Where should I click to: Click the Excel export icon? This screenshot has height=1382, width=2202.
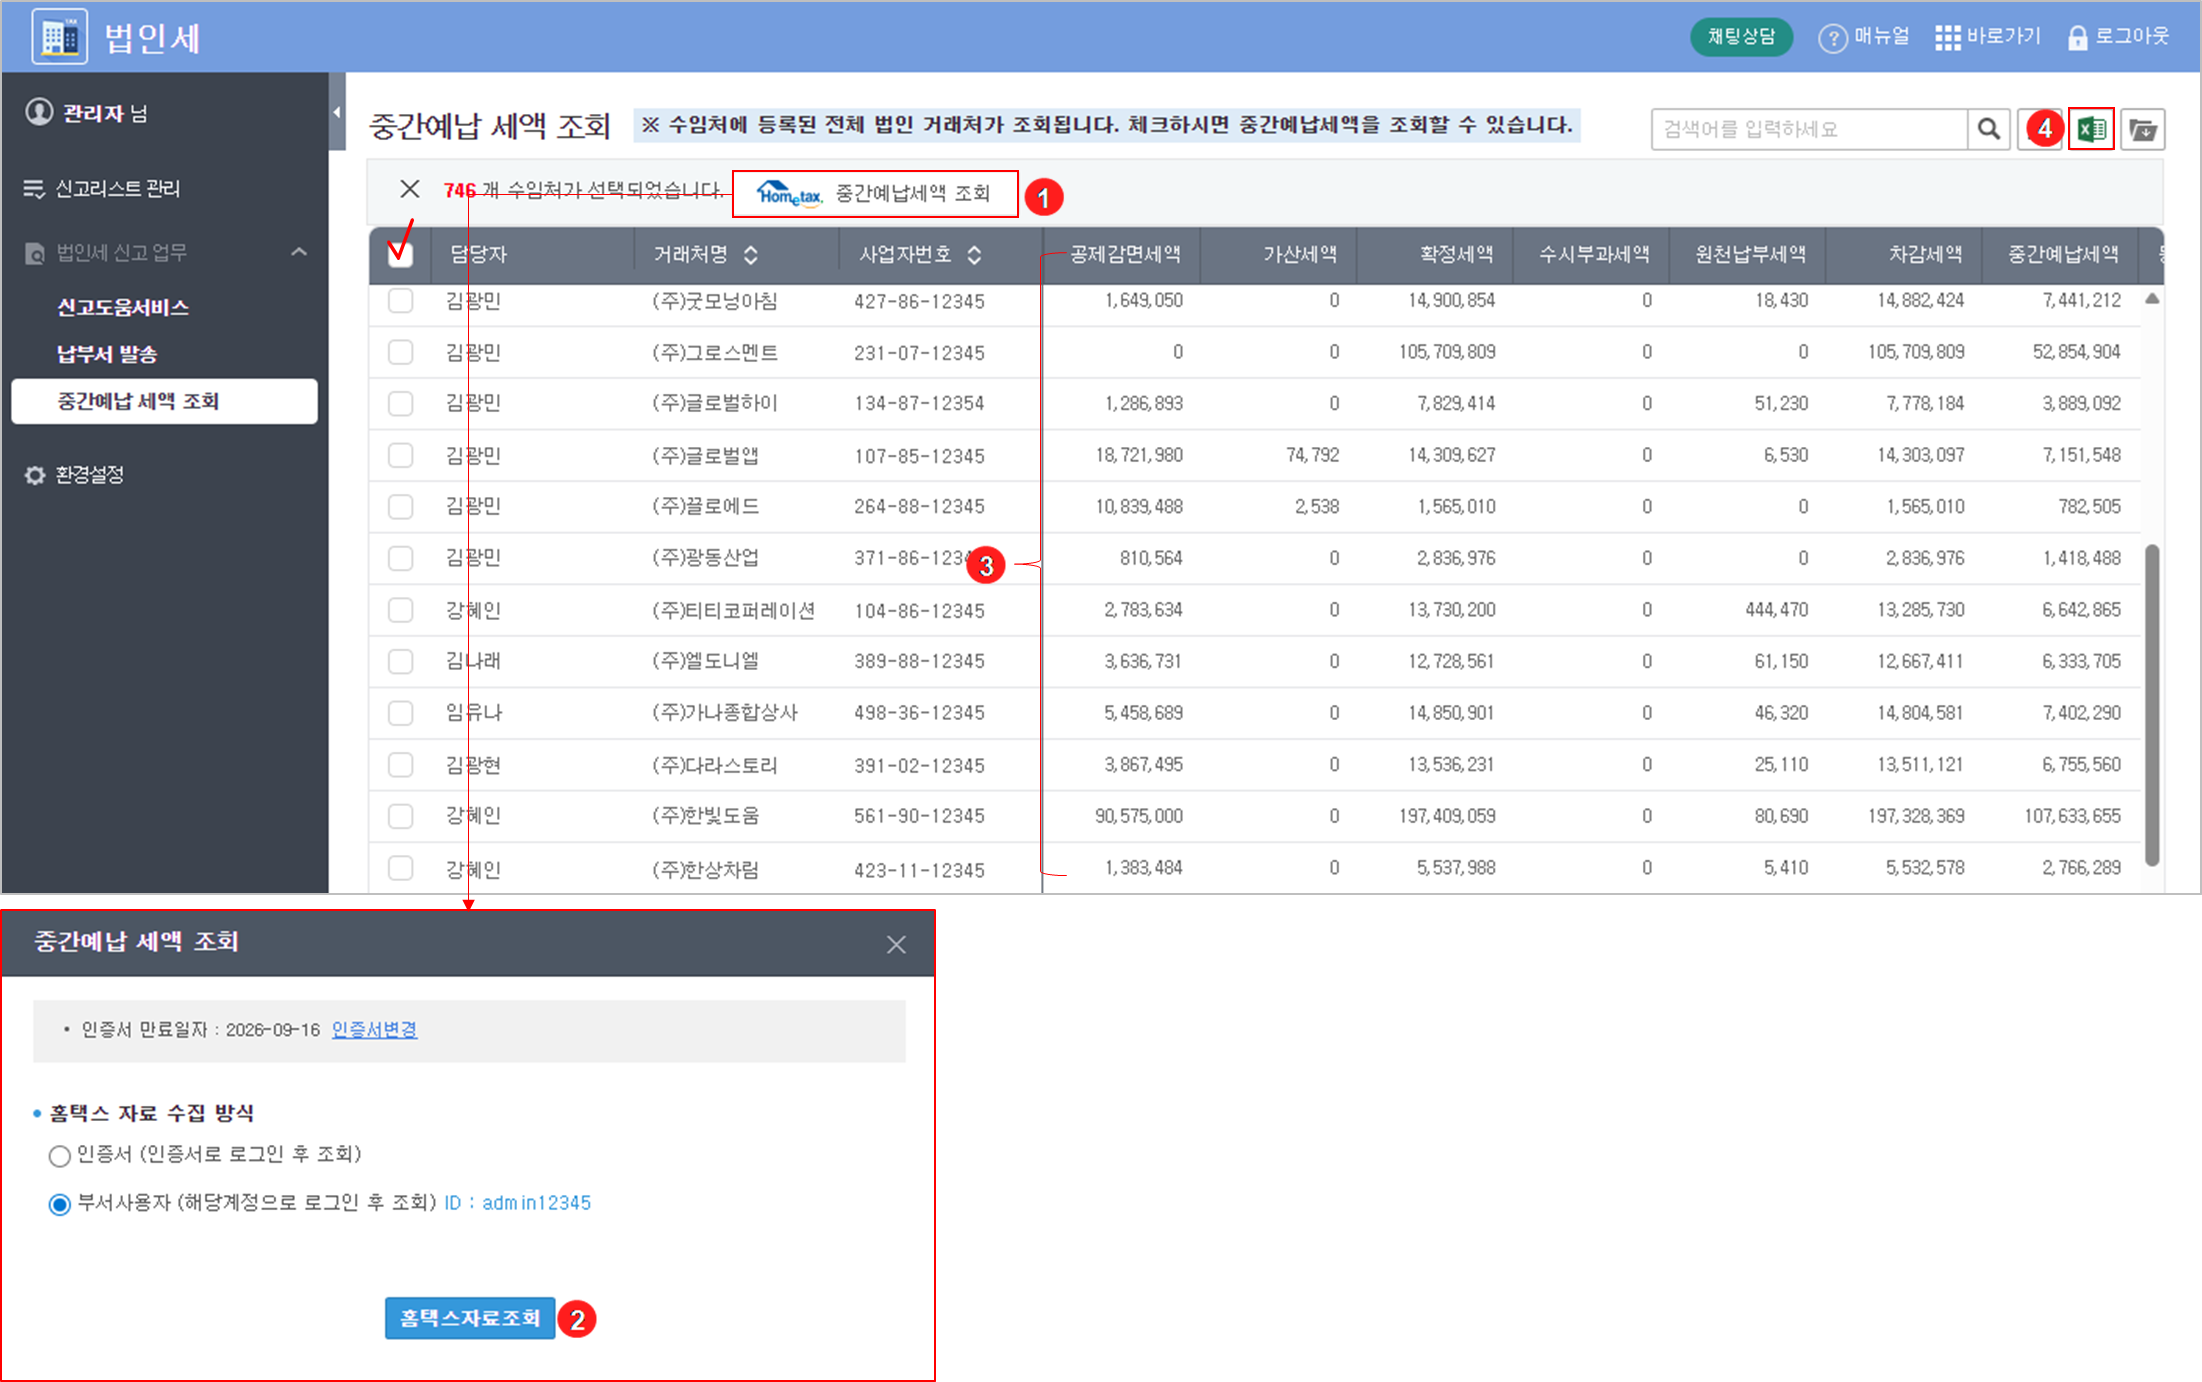coord(2091,129)
